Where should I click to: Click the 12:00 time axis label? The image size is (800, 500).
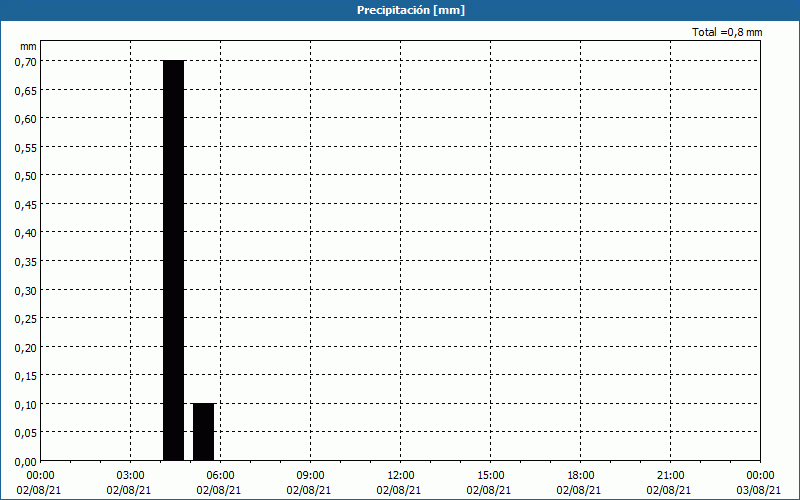tap(401, 476)
